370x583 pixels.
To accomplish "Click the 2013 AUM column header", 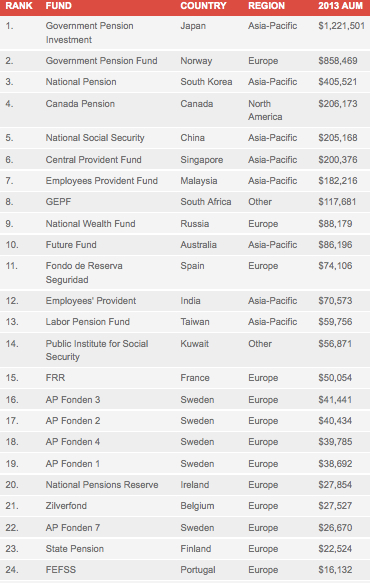I will [x=340, y=6].
